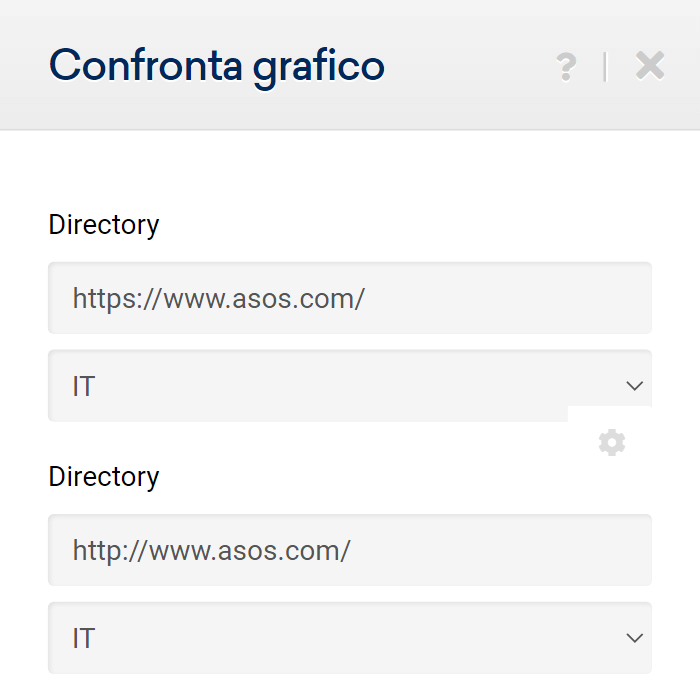Click the first Directory label
This screenshot has width=700, height=700.
pos(104,225)
